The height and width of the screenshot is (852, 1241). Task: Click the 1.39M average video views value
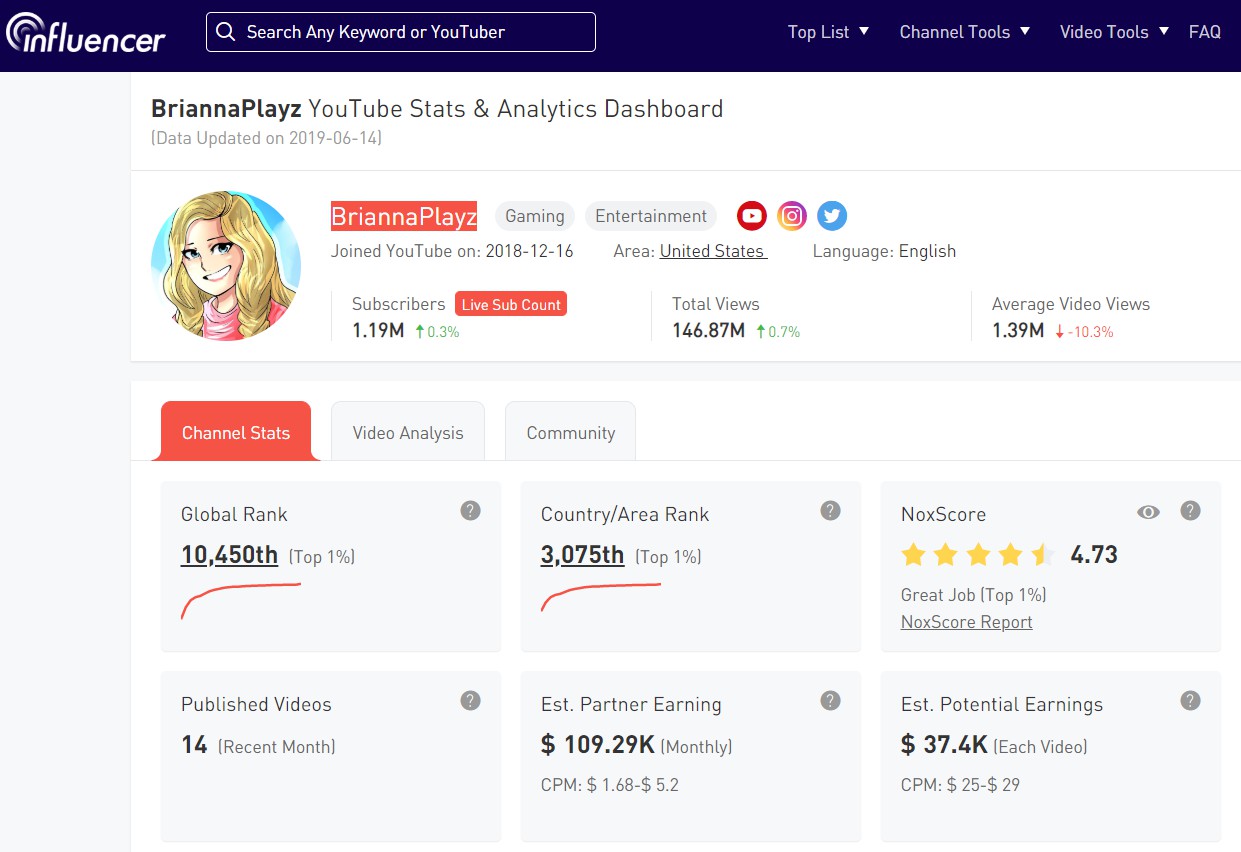coord(1018,331)
